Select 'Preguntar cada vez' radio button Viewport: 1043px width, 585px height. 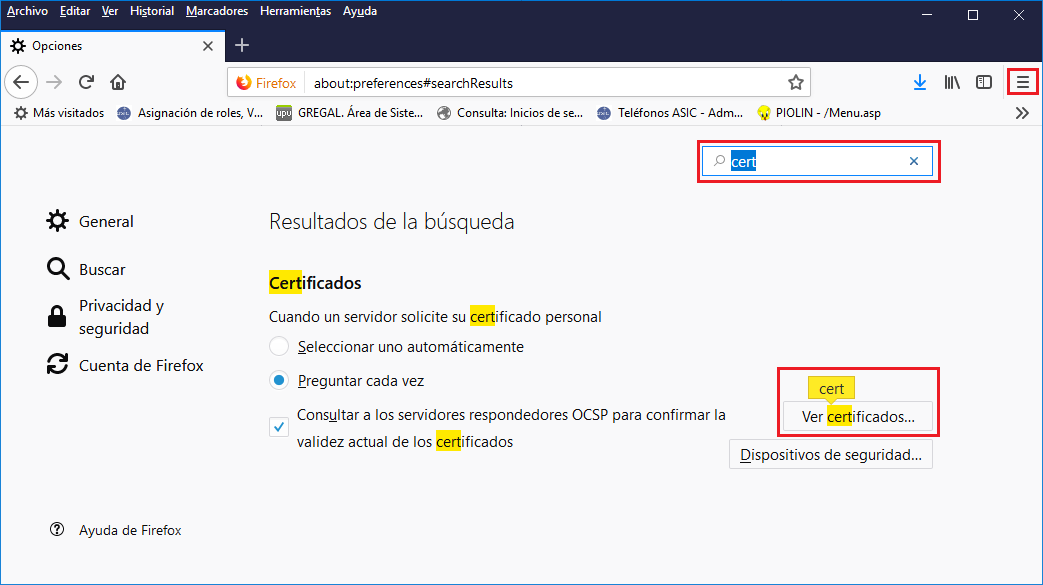click(280, 381)
